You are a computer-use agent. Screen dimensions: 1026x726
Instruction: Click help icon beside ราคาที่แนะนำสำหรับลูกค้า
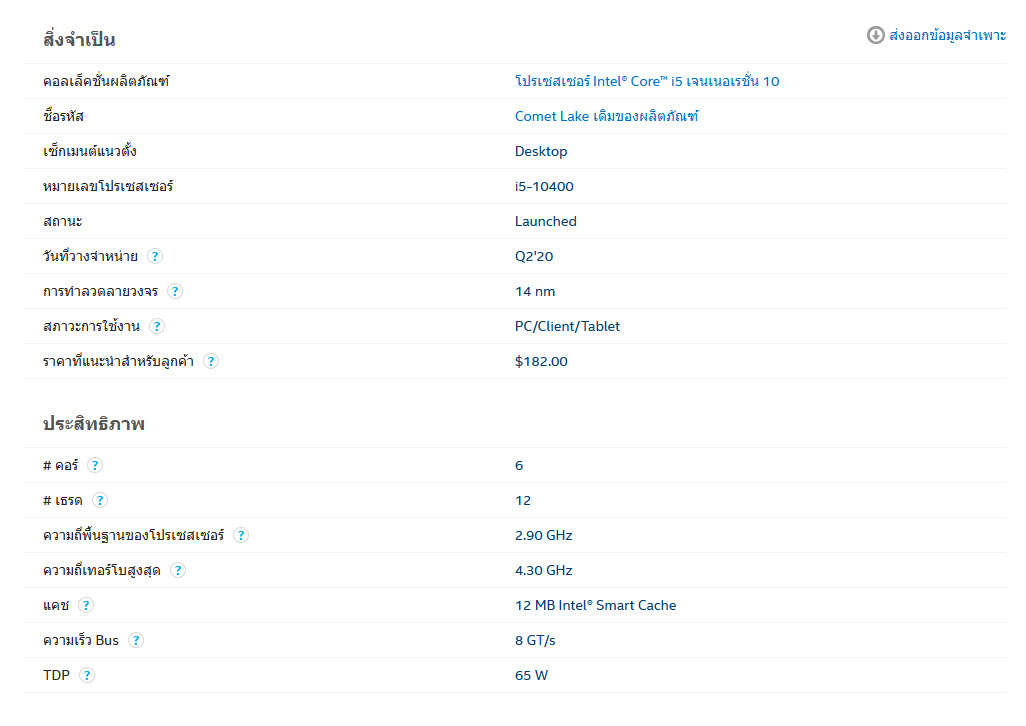point(211,361)
